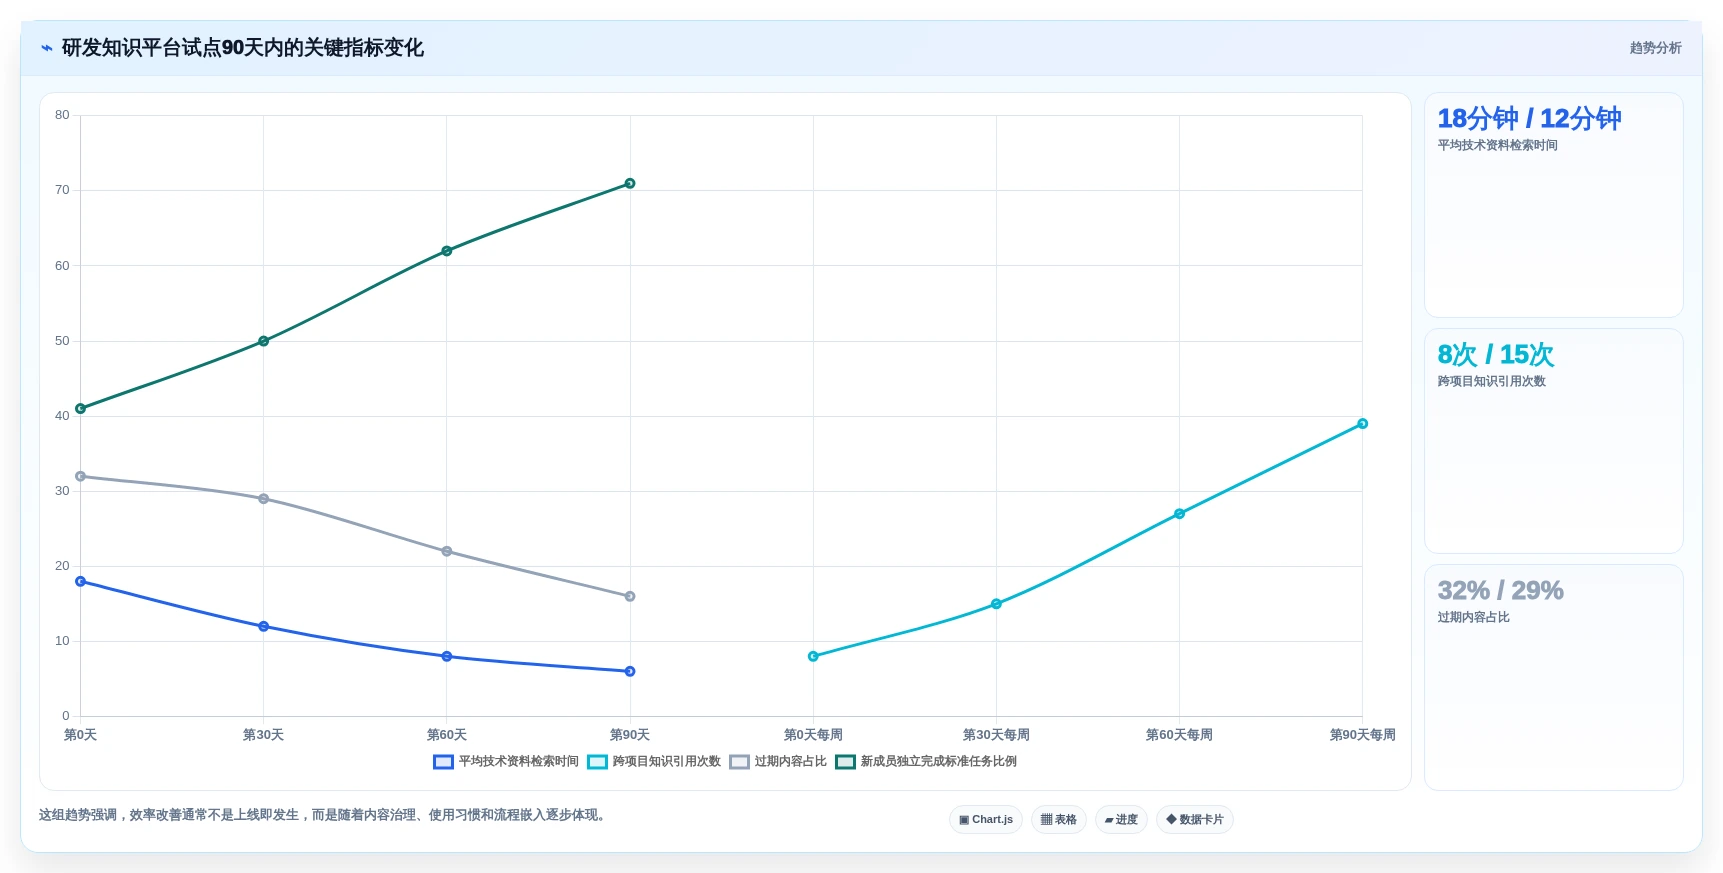Click the Chart.js tag chip

pos(986,820)
